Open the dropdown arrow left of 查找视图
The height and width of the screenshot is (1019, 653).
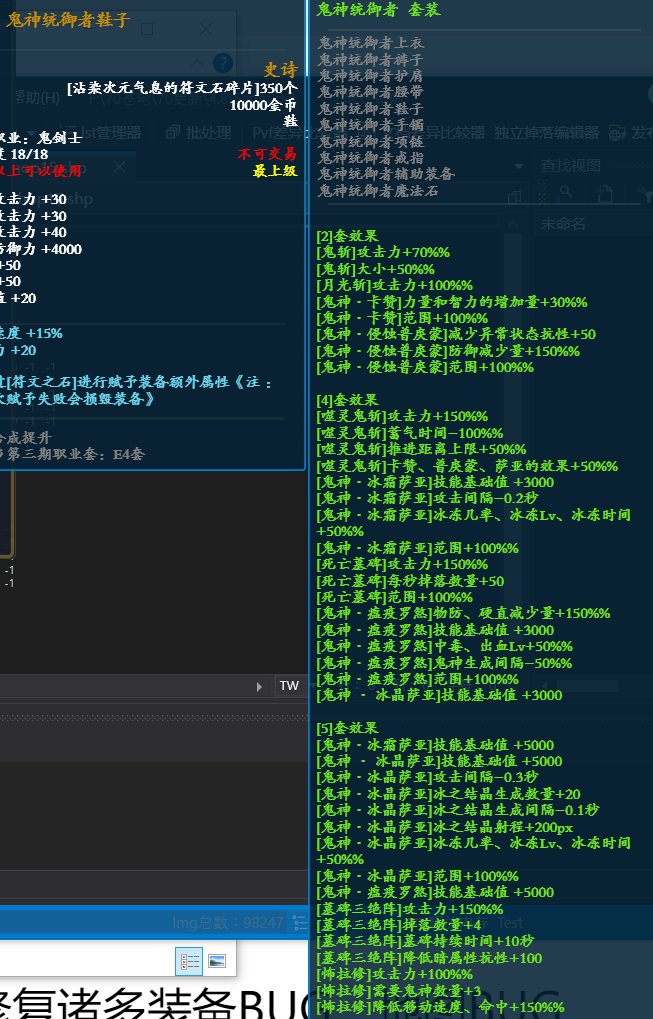point(519,166)
